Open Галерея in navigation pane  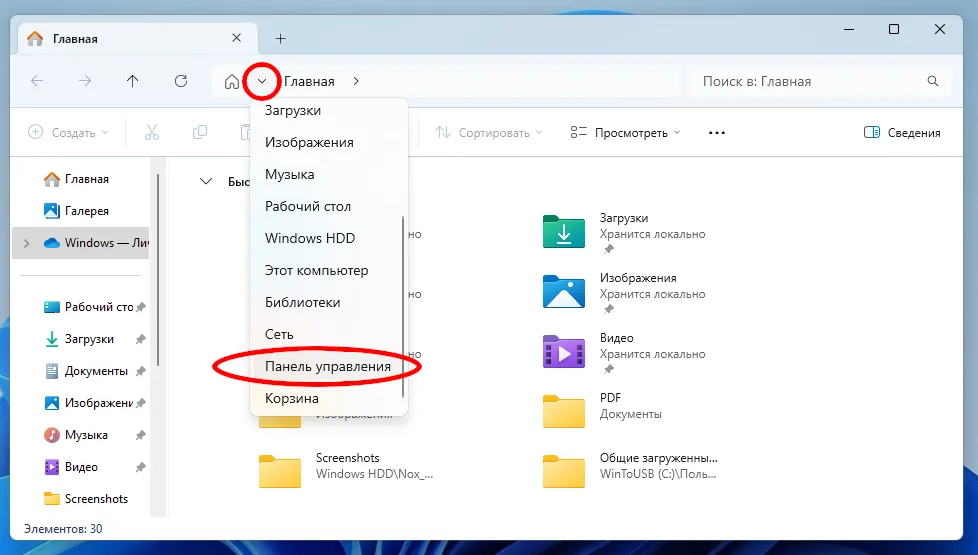click(81, 211)
